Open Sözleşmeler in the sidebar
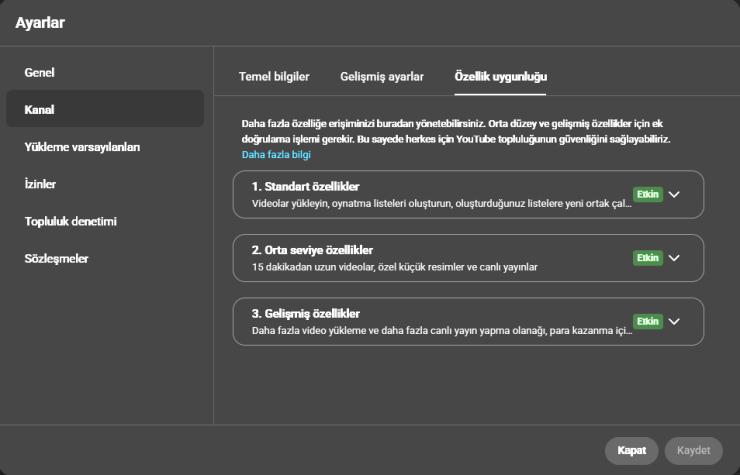Screen dimensions: 740x475 [56, 258]
